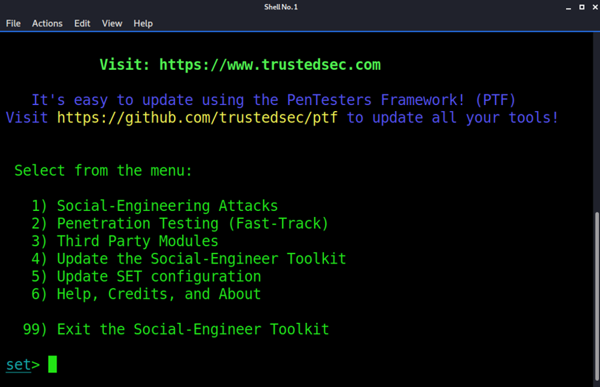Open the File menu
600x387 pixels.
[13, 24]
